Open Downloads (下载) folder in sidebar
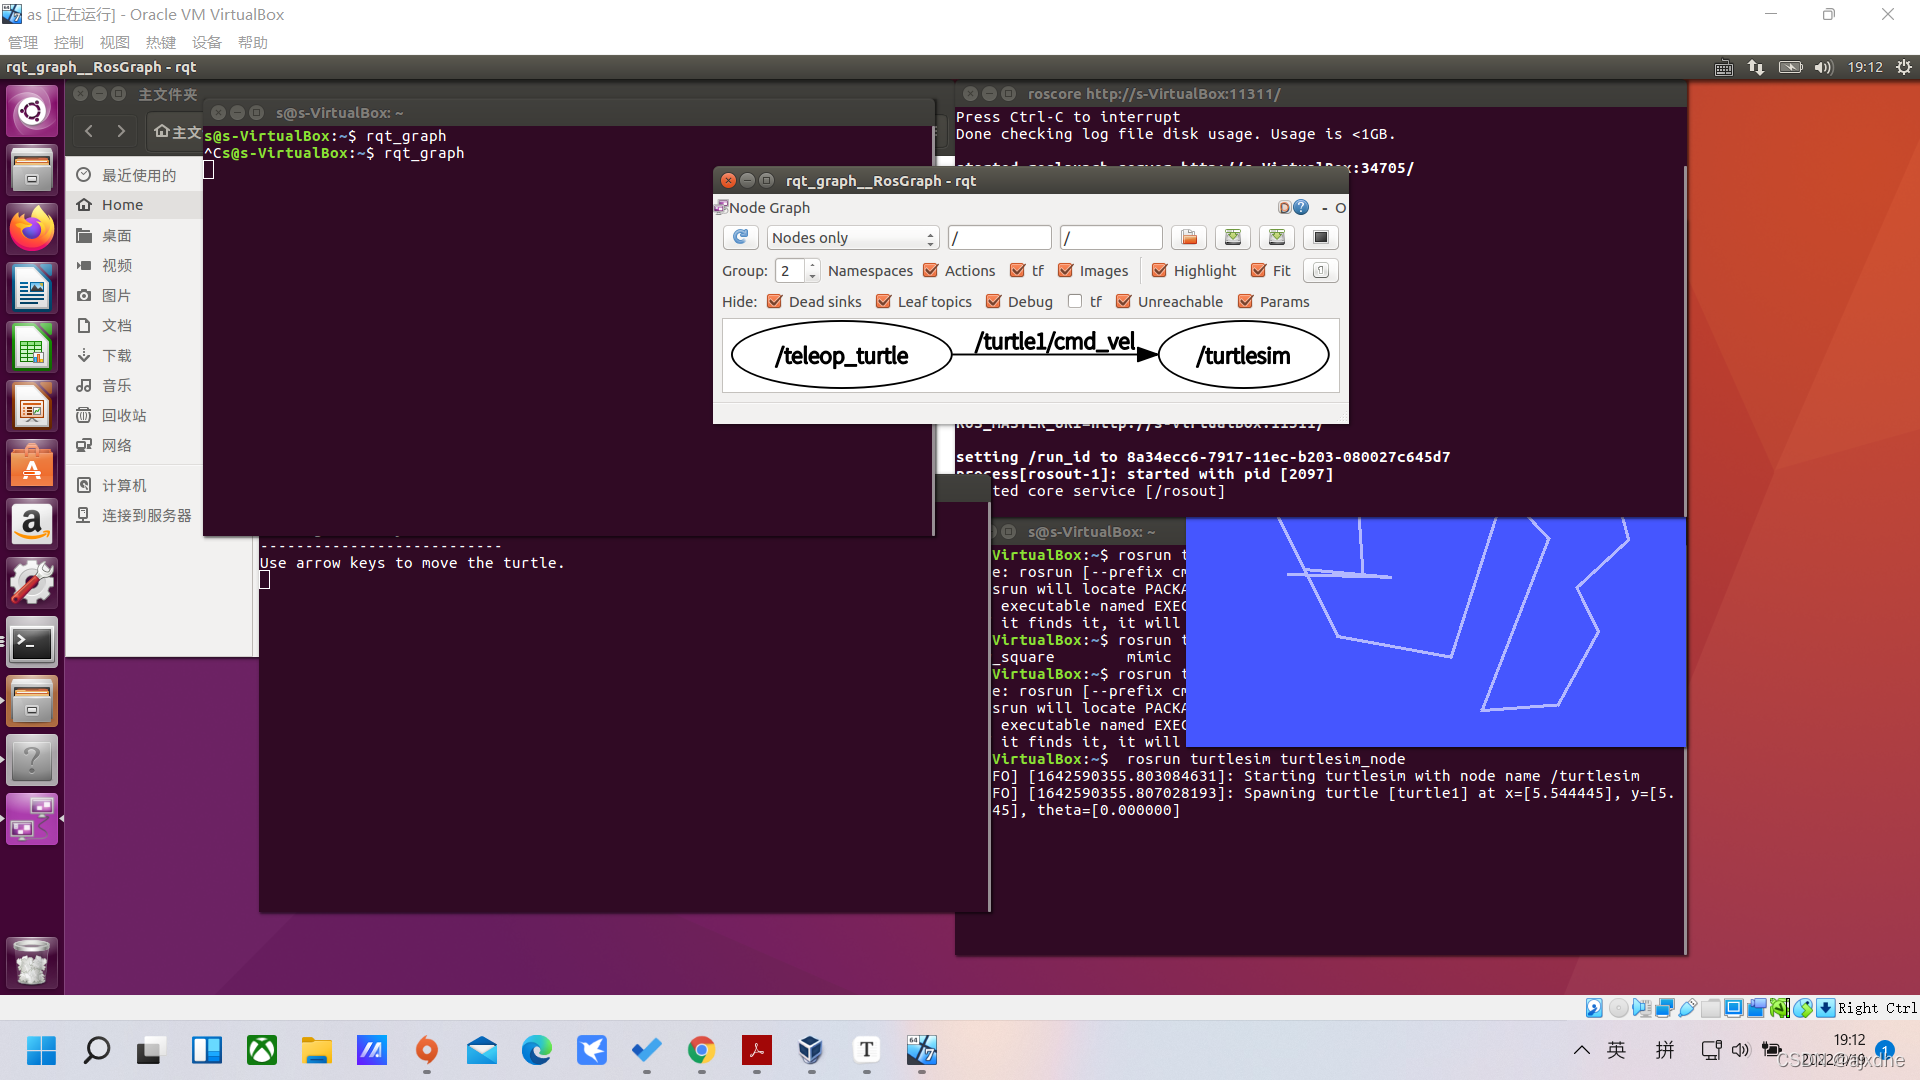 point(134,355)
